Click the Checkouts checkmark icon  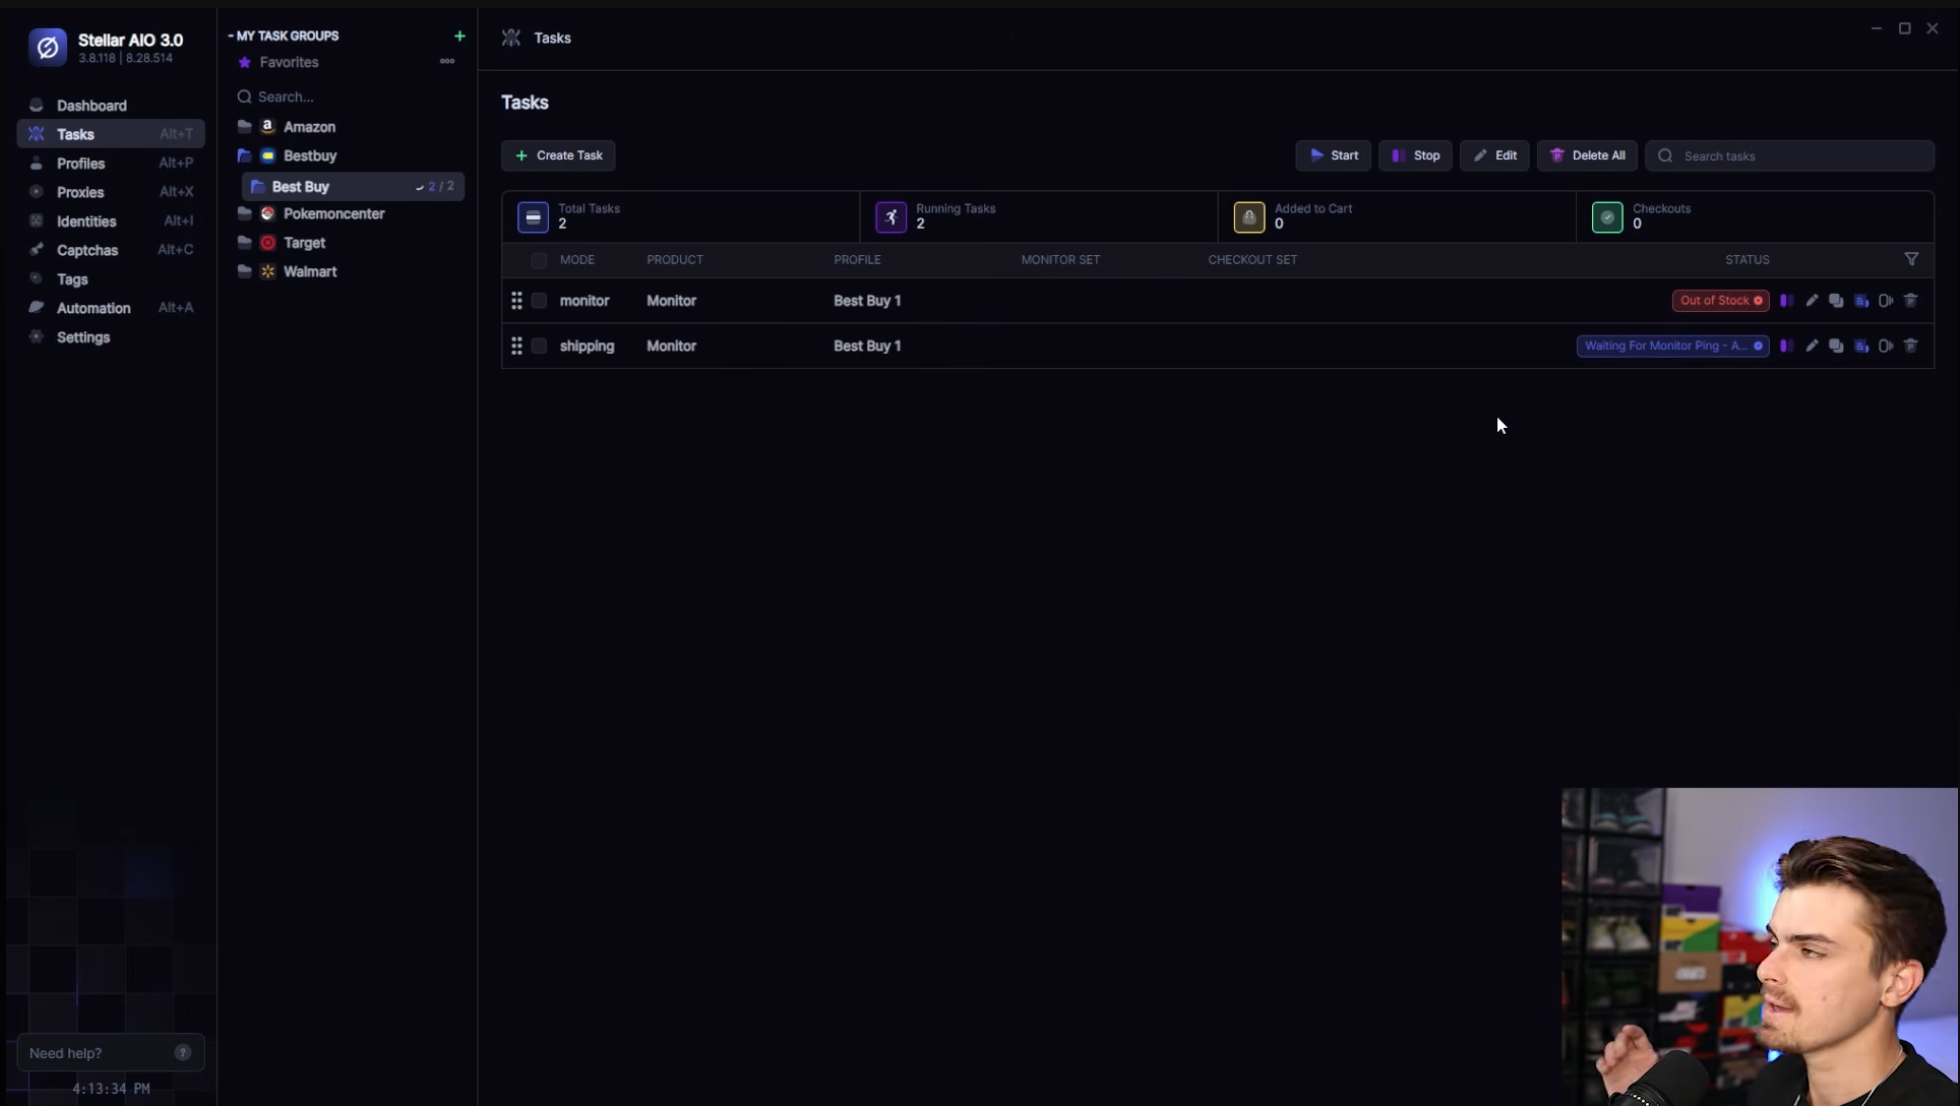click(1607, 217)
